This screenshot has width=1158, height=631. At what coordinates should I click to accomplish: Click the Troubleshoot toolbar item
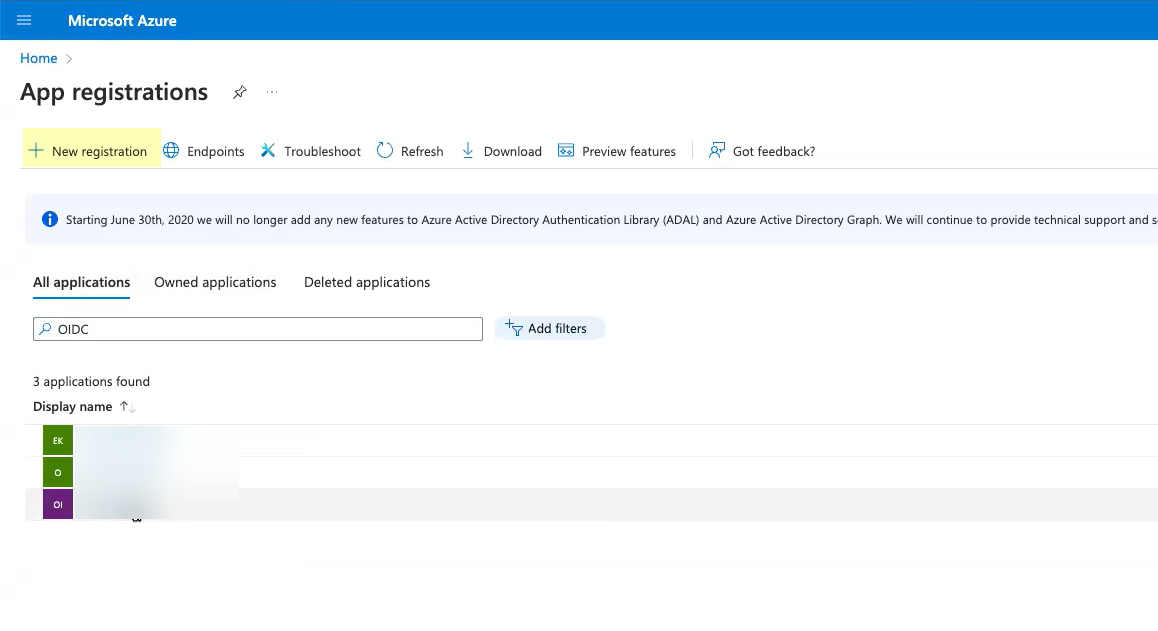coord(311,151)
